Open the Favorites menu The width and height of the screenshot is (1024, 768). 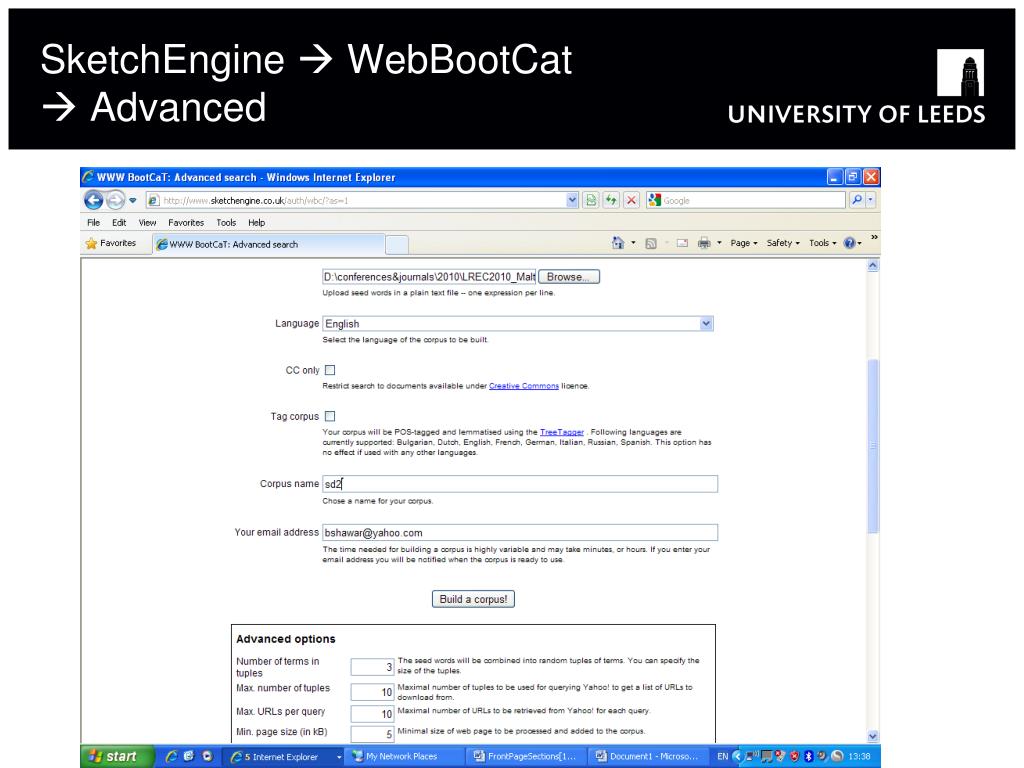pyautogui.click(x=186, y=223)
